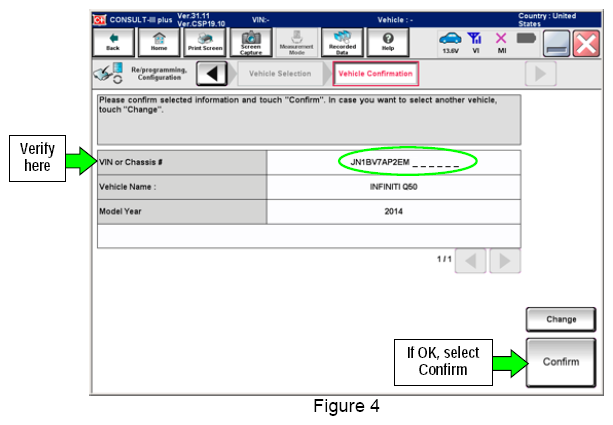613x425 pixels.
Task: Click the VIN or Chassis # label
Action: (x=131, y=162)
